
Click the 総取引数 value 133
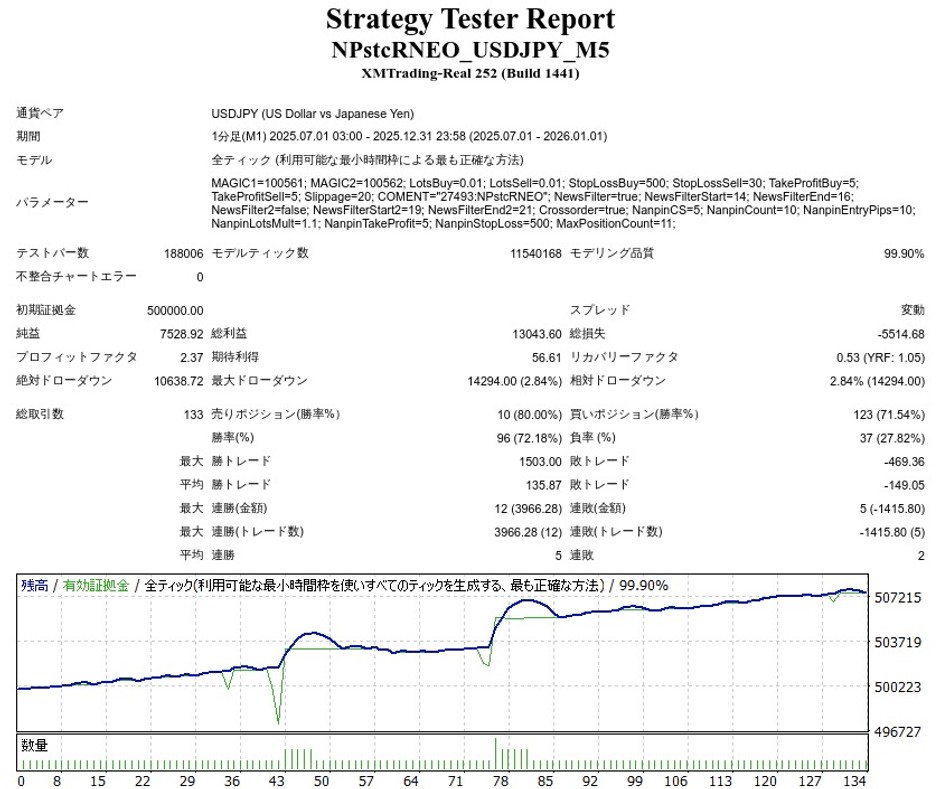click(193, 414)
